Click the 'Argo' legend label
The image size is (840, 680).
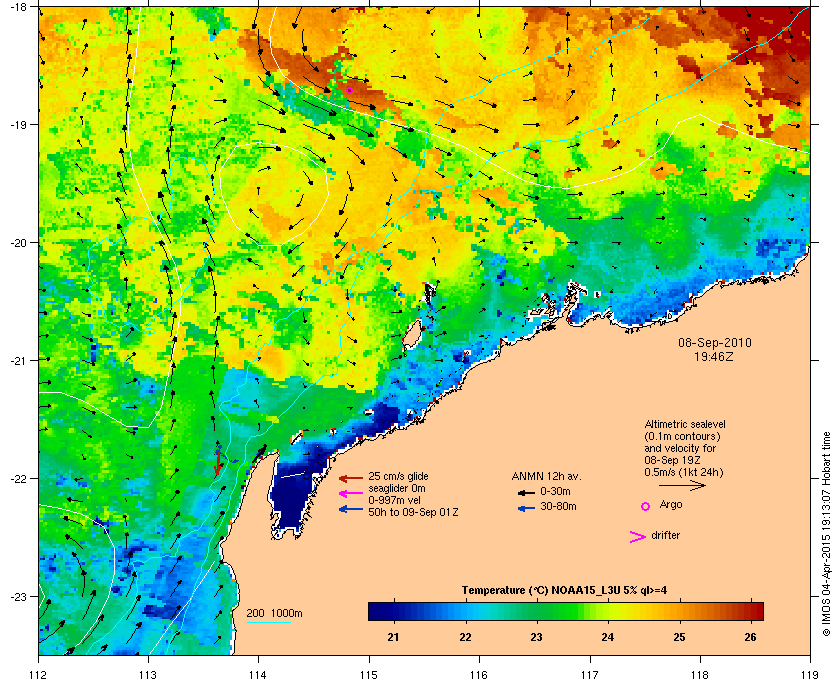coord(671,505)
